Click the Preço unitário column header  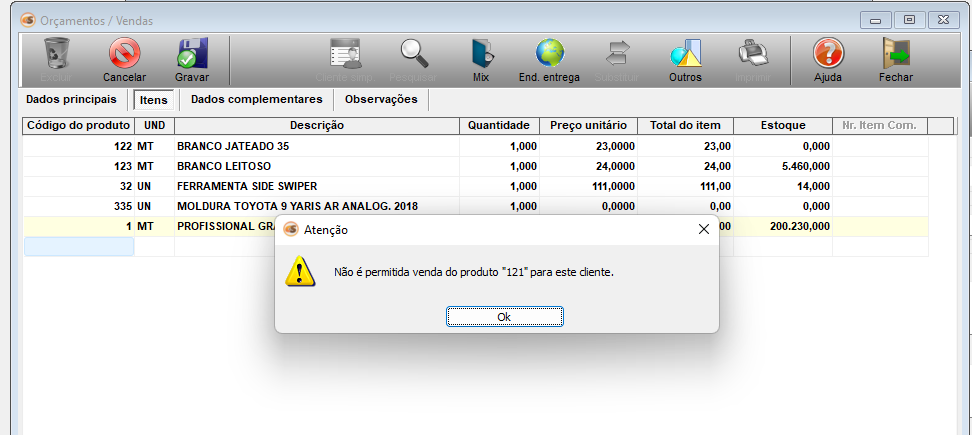588,126
